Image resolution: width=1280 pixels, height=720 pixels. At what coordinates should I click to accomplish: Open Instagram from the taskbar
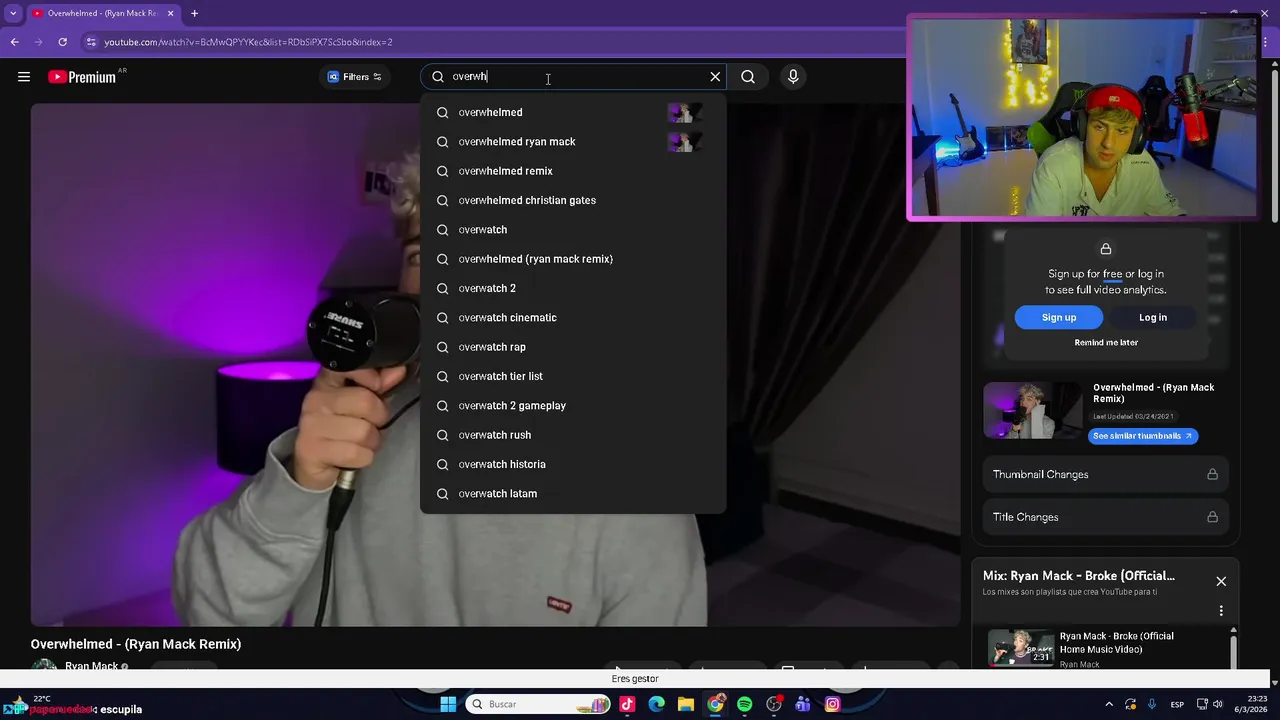tap(832, 704)
